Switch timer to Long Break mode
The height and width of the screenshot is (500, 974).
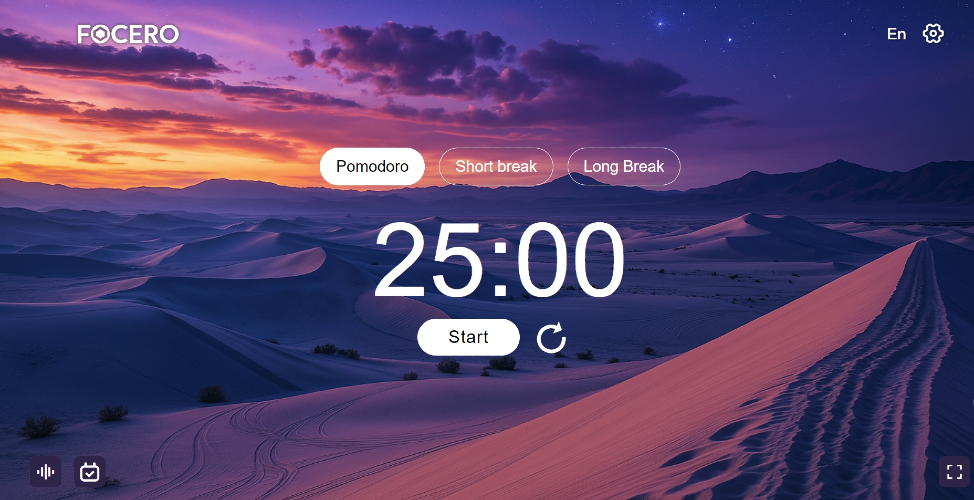(624, 166)
